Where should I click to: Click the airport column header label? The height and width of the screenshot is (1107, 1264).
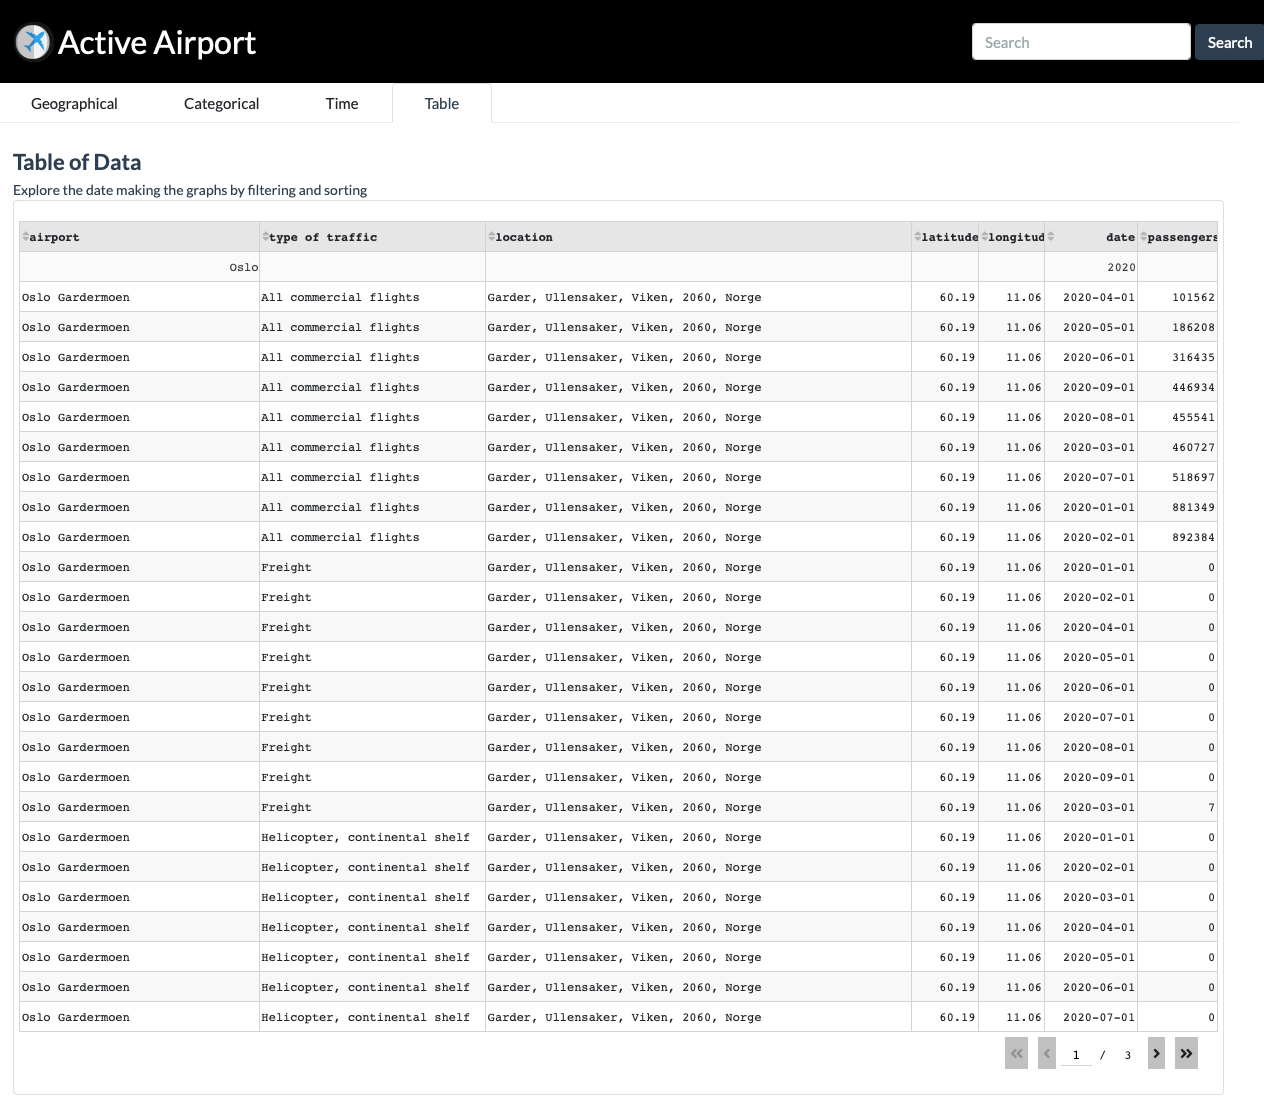[x=54, y=237]
